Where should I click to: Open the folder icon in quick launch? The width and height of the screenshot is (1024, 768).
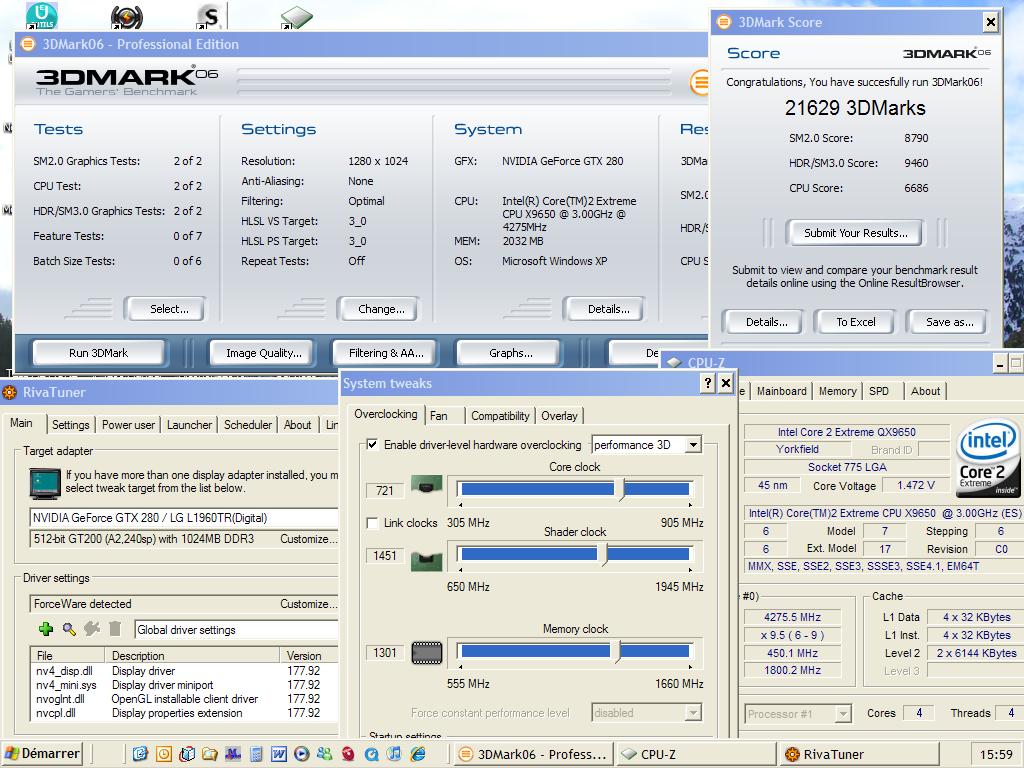210,754
